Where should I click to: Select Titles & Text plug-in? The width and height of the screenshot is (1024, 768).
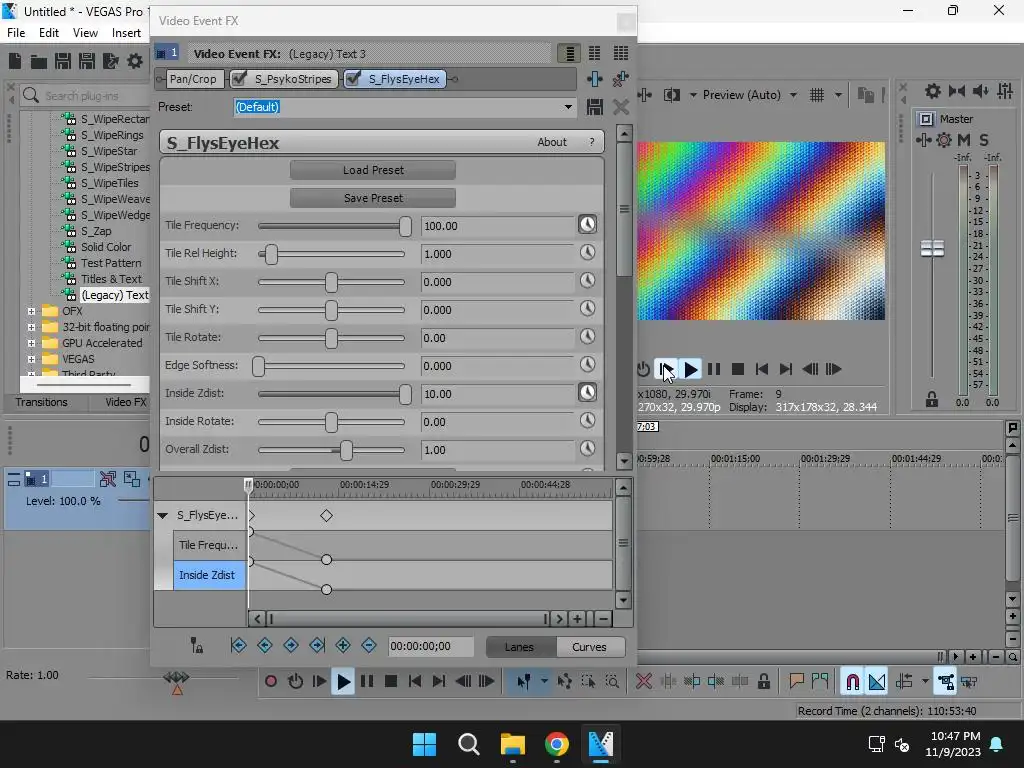111,279
